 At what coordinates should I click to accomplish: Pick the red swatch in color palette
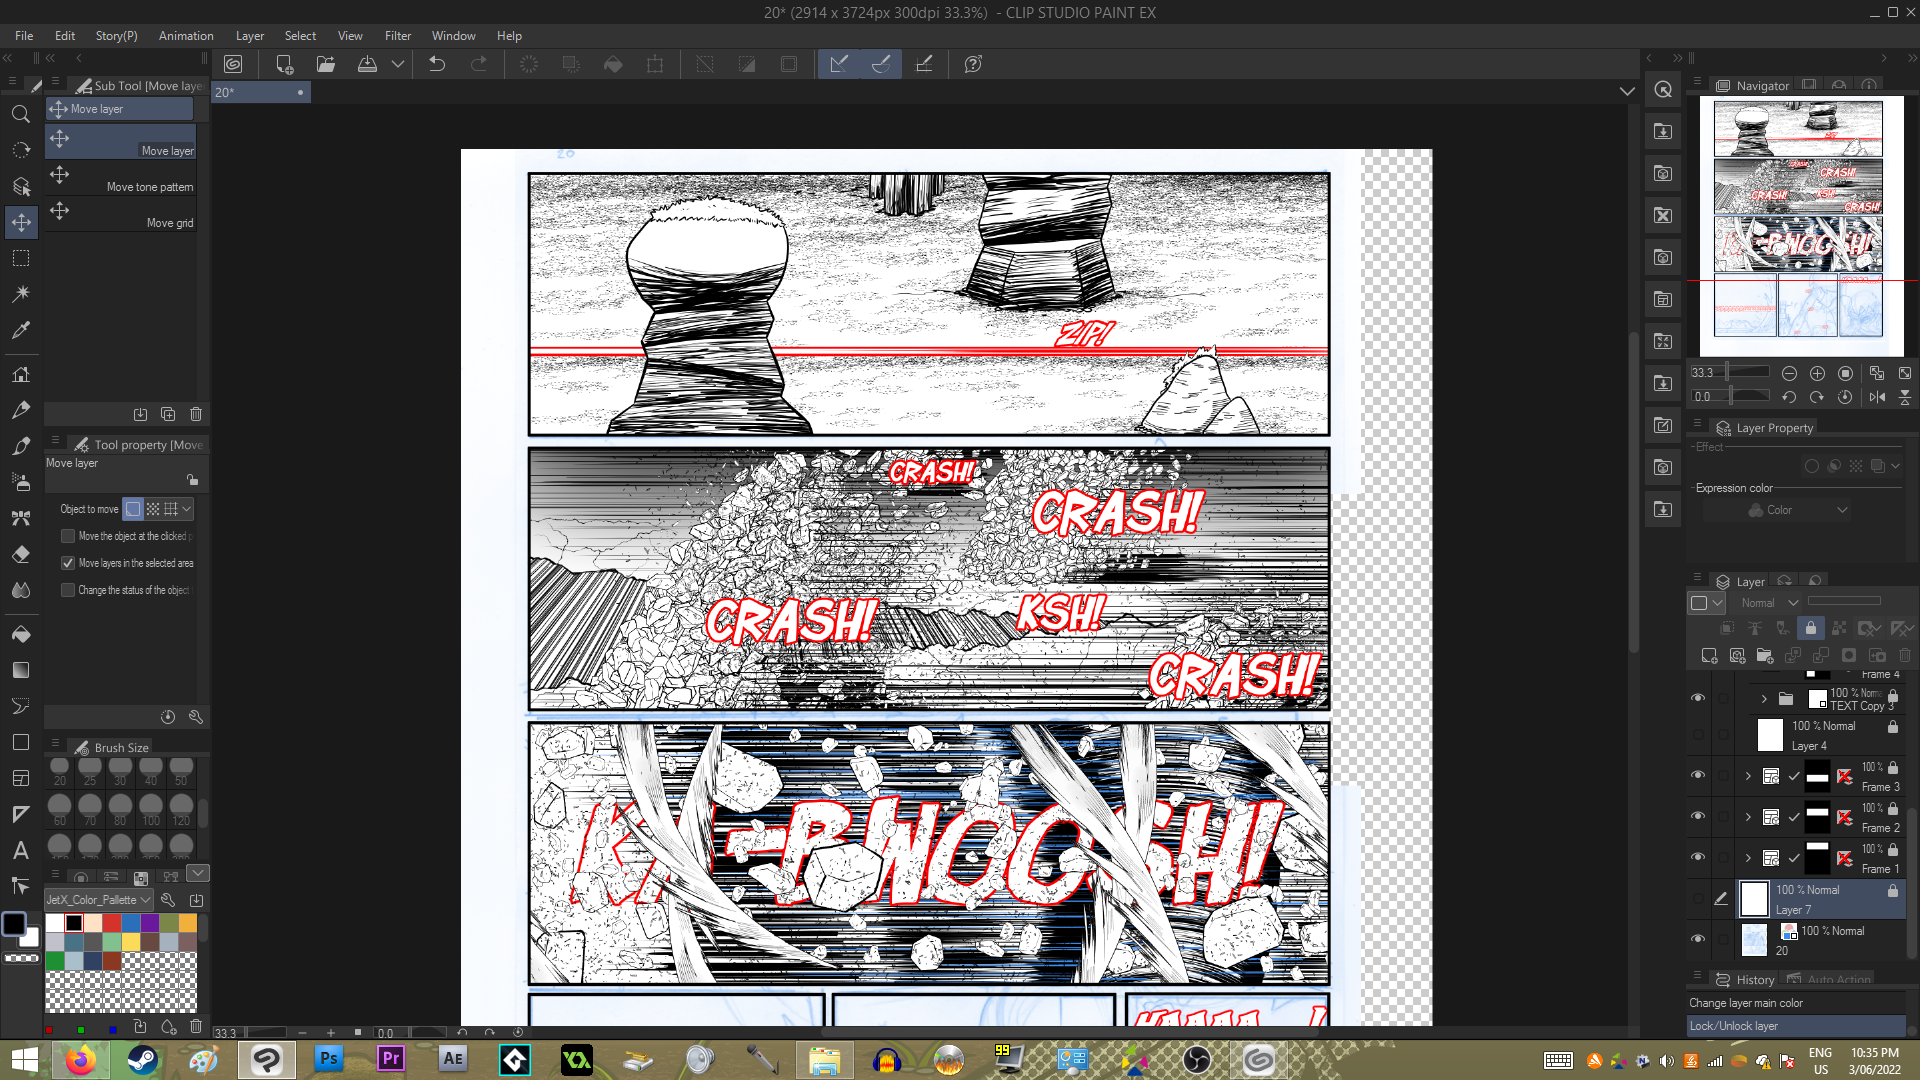112,923
